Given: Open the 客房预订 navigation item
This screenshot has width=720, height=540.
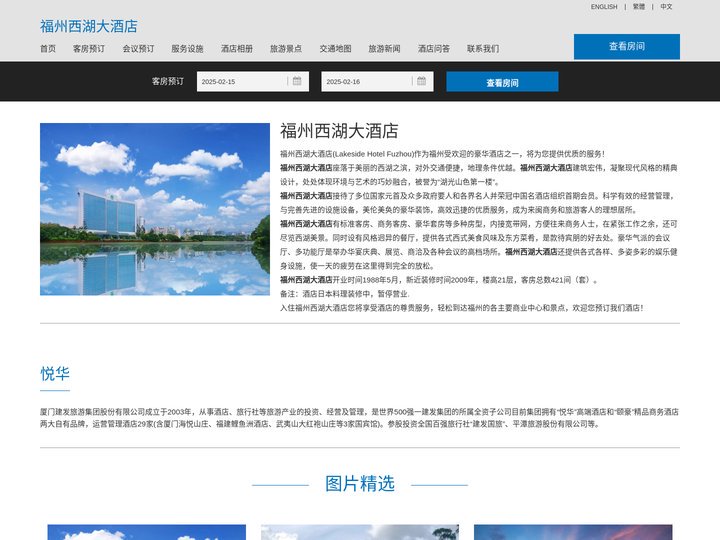Looking at the screenshot, I should click(x=89, y=49).
